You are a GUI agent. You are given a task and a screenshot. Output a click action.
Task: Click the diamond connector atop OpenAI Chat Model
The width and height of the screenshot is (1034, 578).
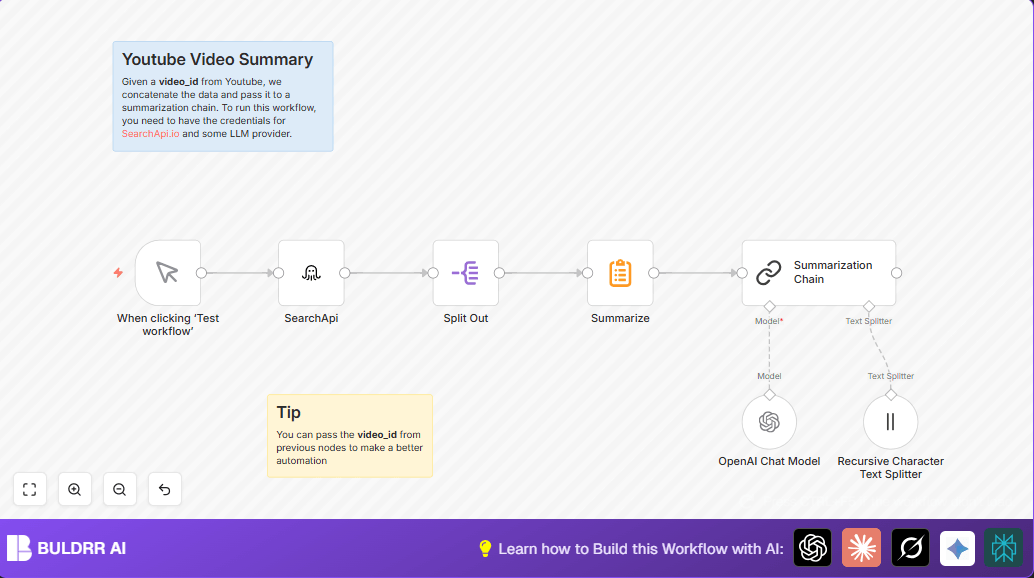tap(770, 395)
